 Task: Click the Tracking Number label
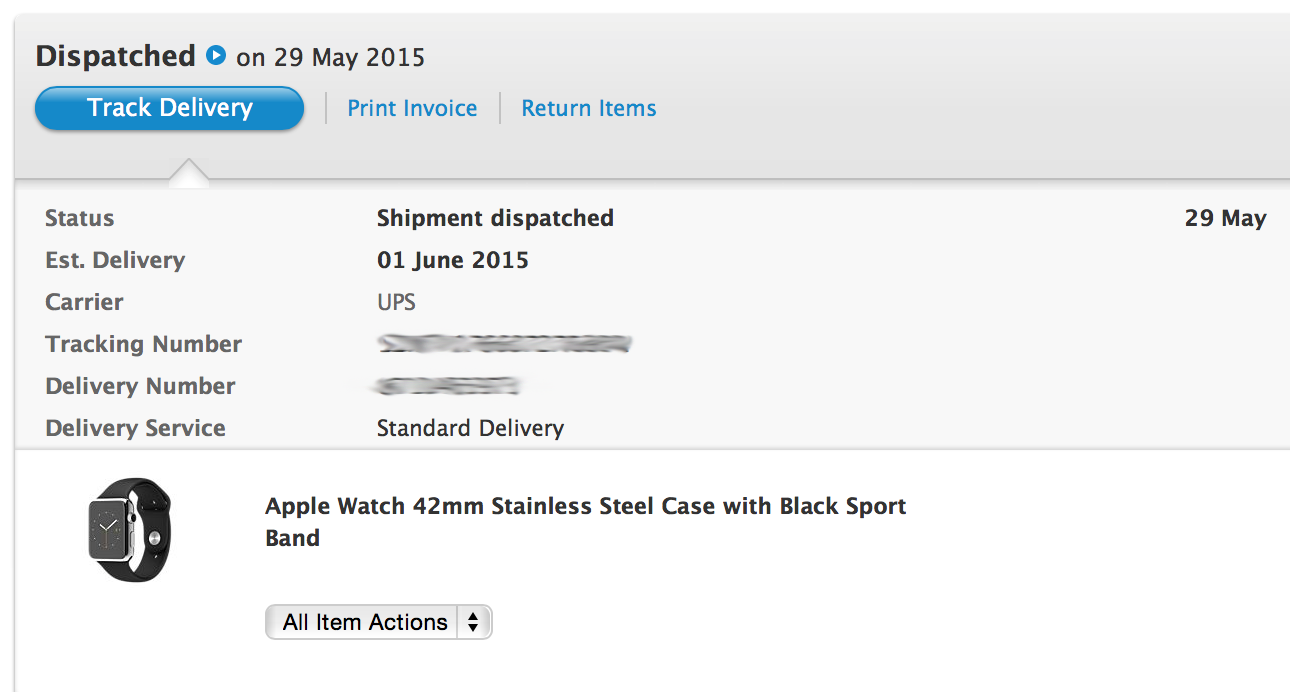[143, 344]
